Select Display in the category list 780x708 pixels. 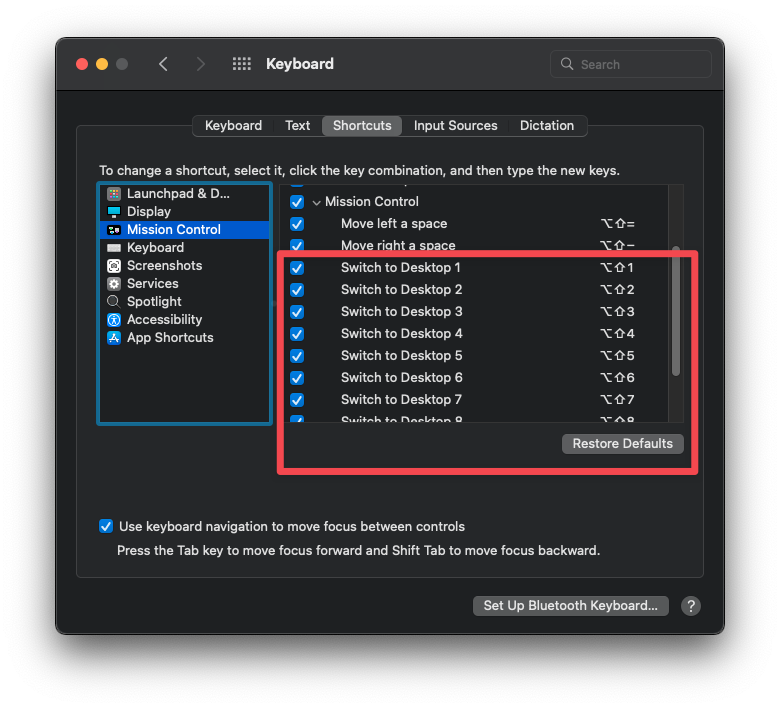click(x=185, y=212)
